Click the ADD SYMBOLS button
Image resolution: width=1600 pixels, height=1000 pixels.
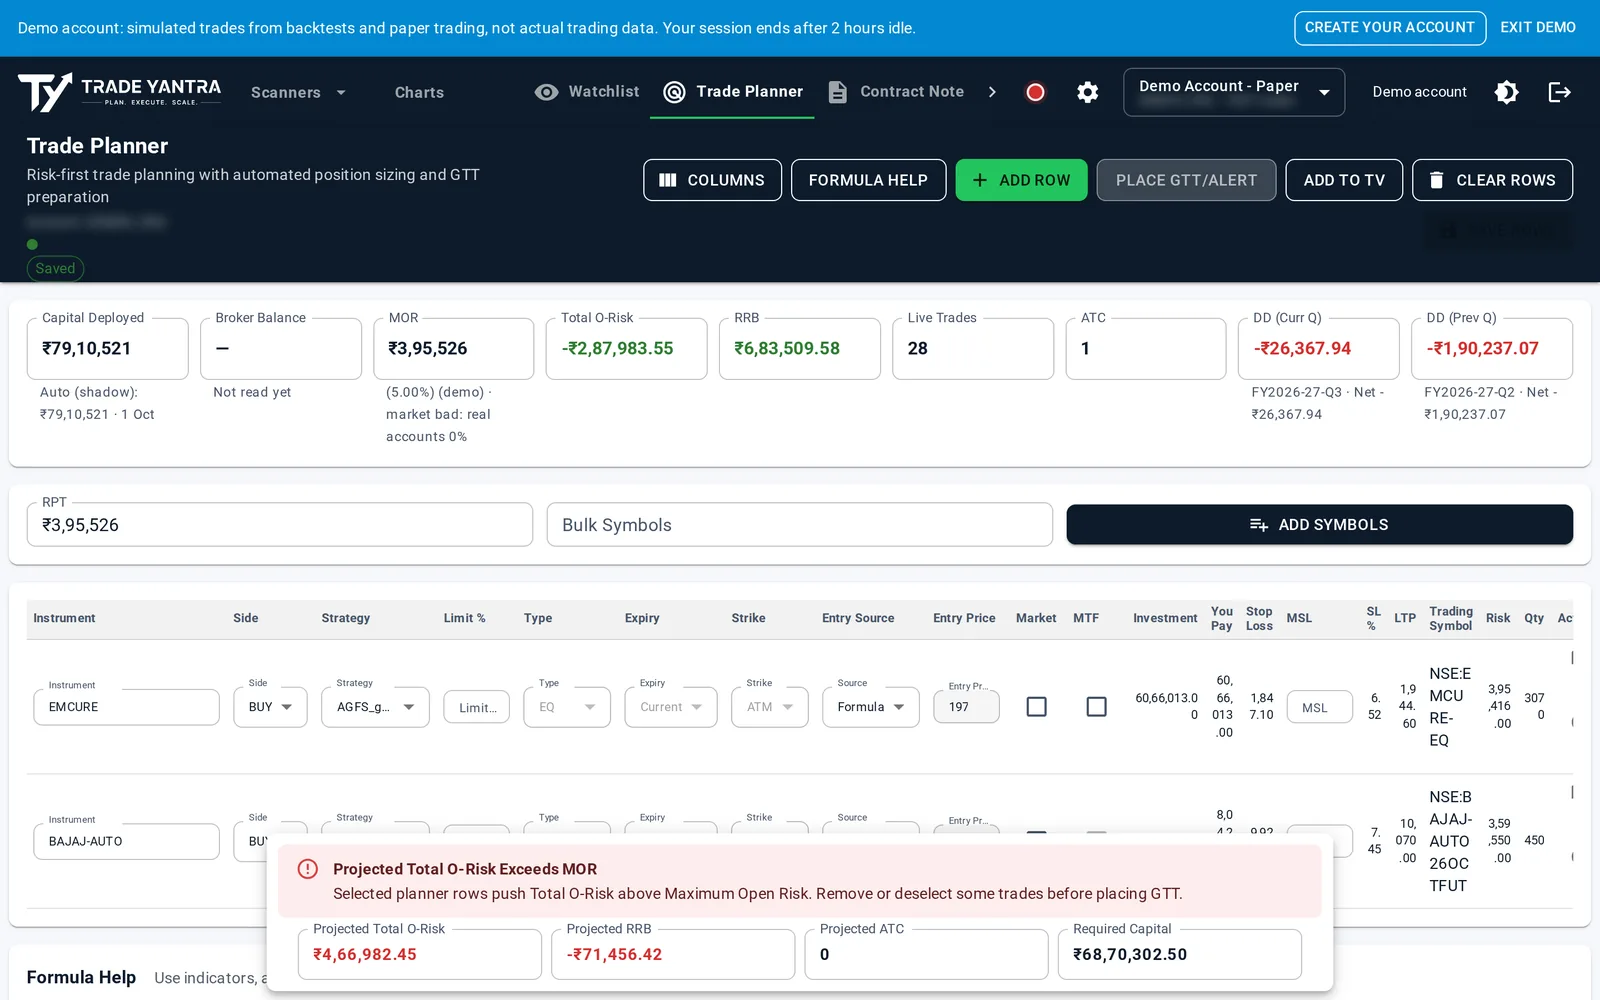1319,525
